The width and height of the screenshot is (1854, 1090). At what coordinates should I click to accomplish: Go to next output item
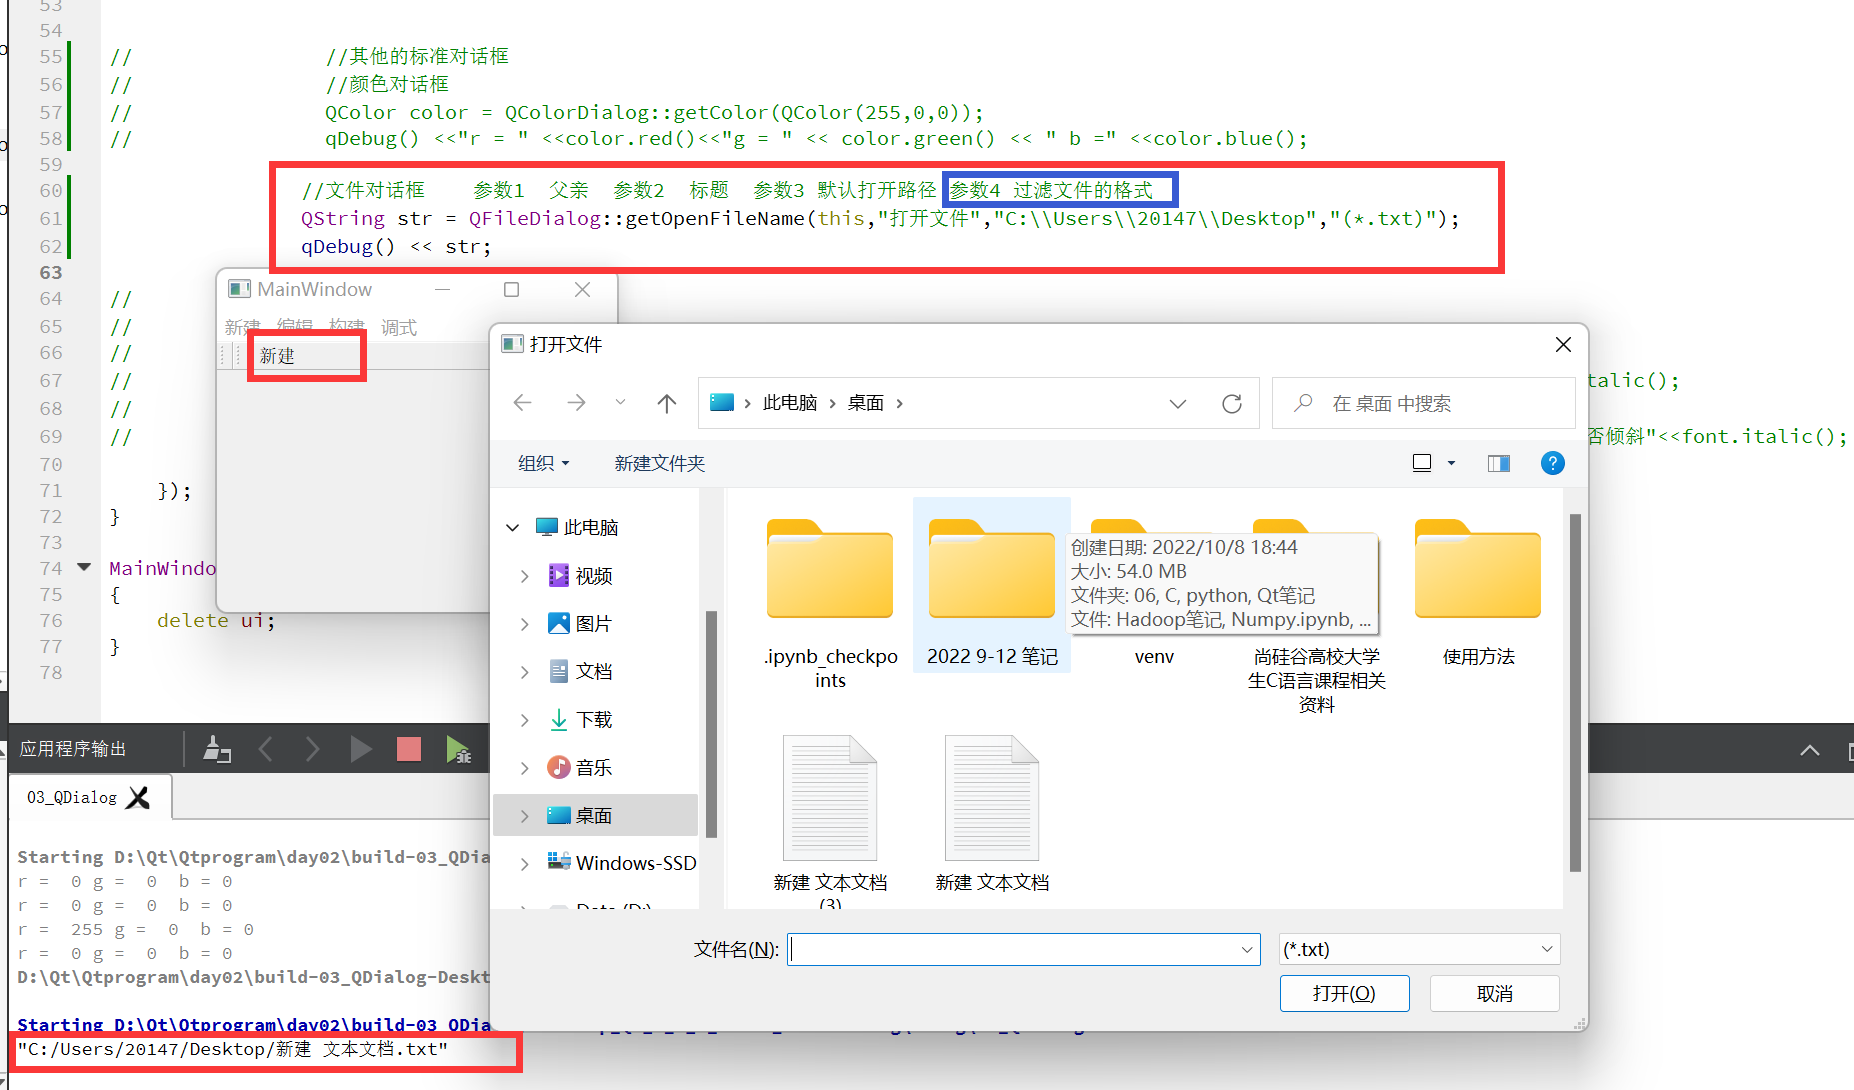(312, 749)
